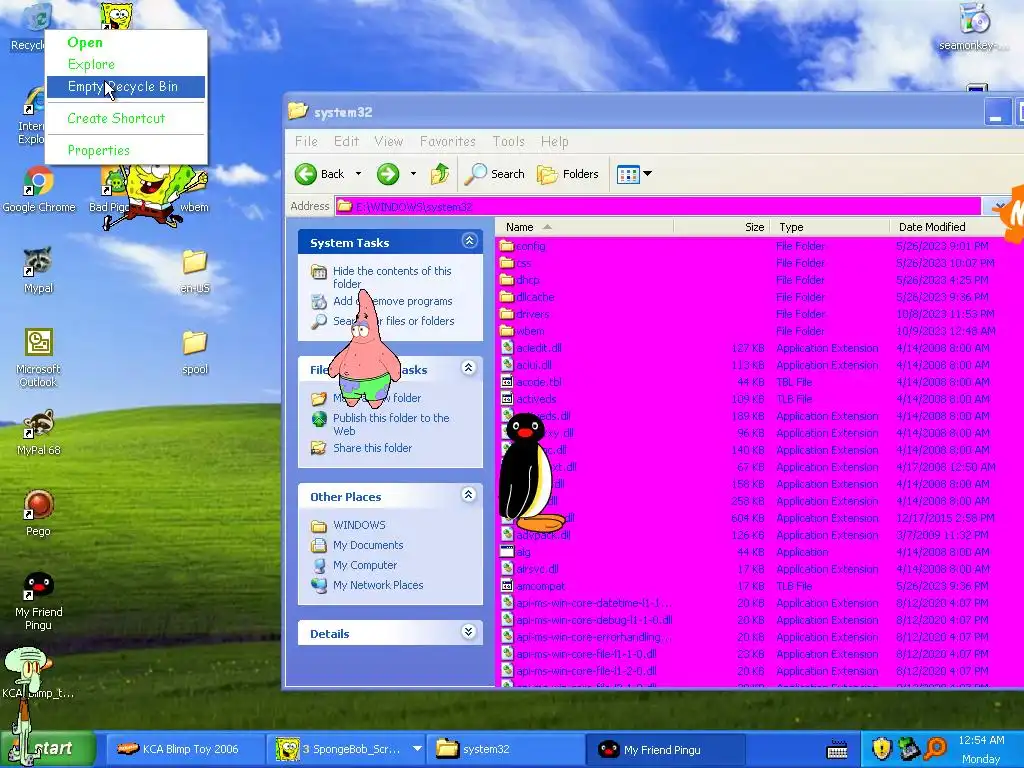Click the orange magnifier tray icon
The image size is (1024, 768).
(x=935, y=748)
